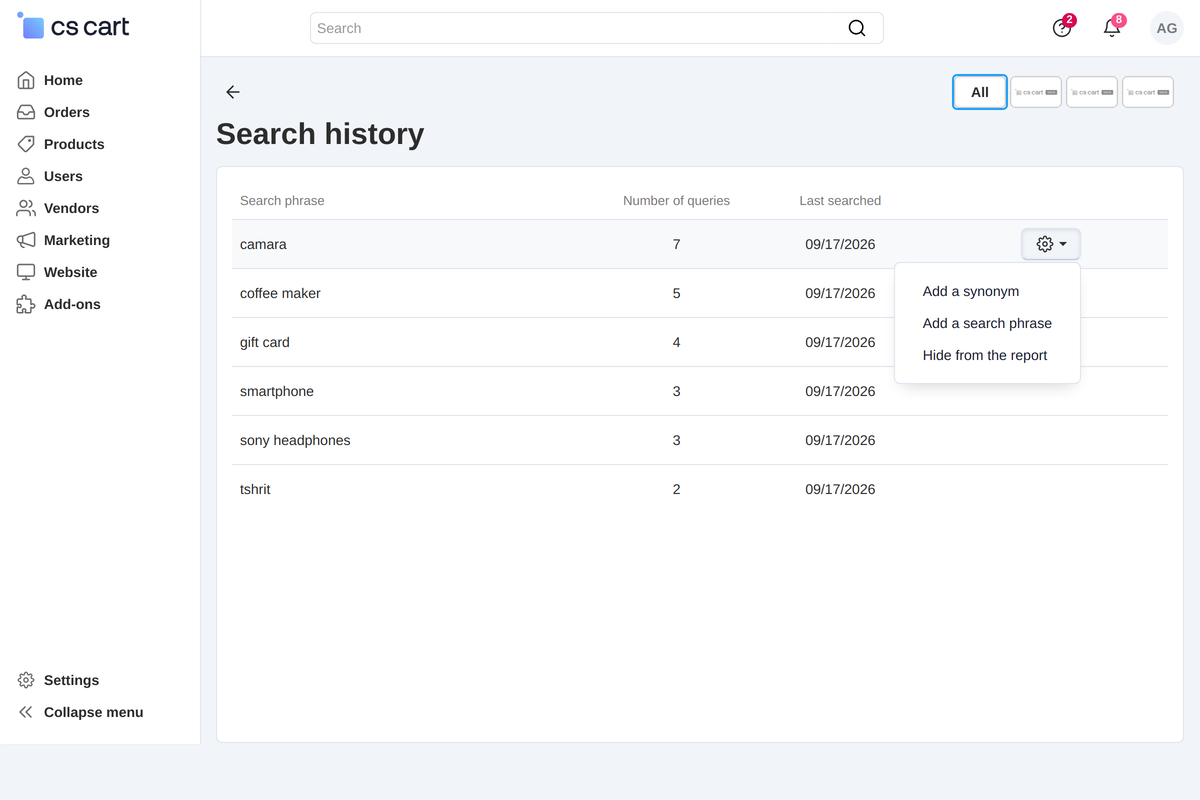The image size is (1200, 800).
Task: Choose "Add a synonym" from menu
Action: [x=971, y=291]
